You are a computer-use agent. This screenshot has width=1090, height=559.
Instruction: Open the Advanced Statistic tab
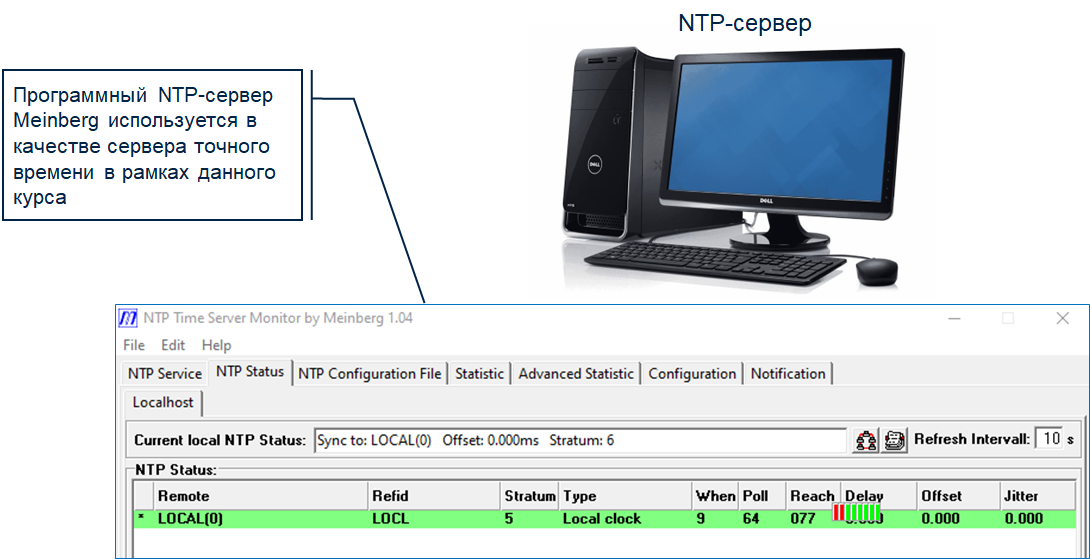pos(576,374)
